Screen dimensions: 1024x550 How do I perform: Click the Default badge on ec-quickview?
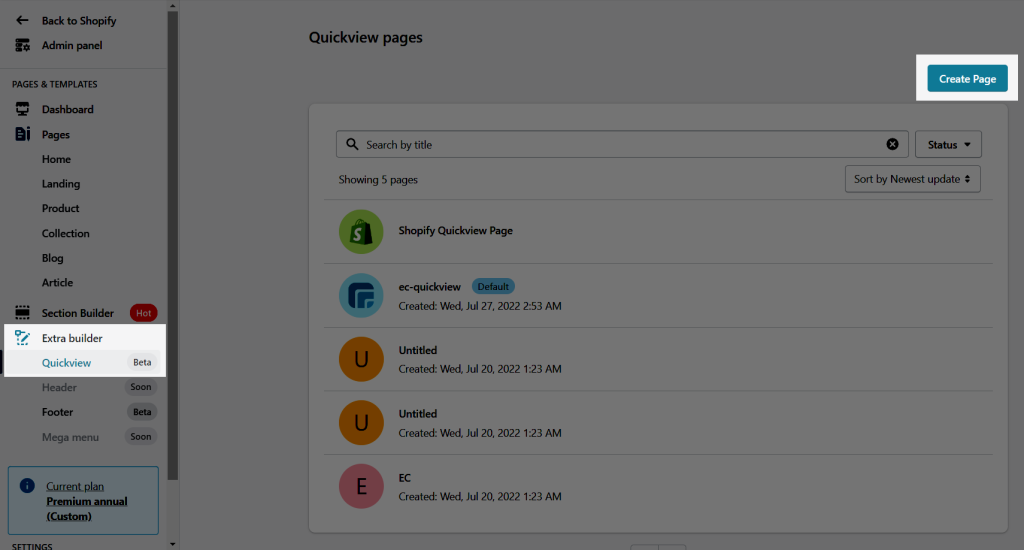493,286
